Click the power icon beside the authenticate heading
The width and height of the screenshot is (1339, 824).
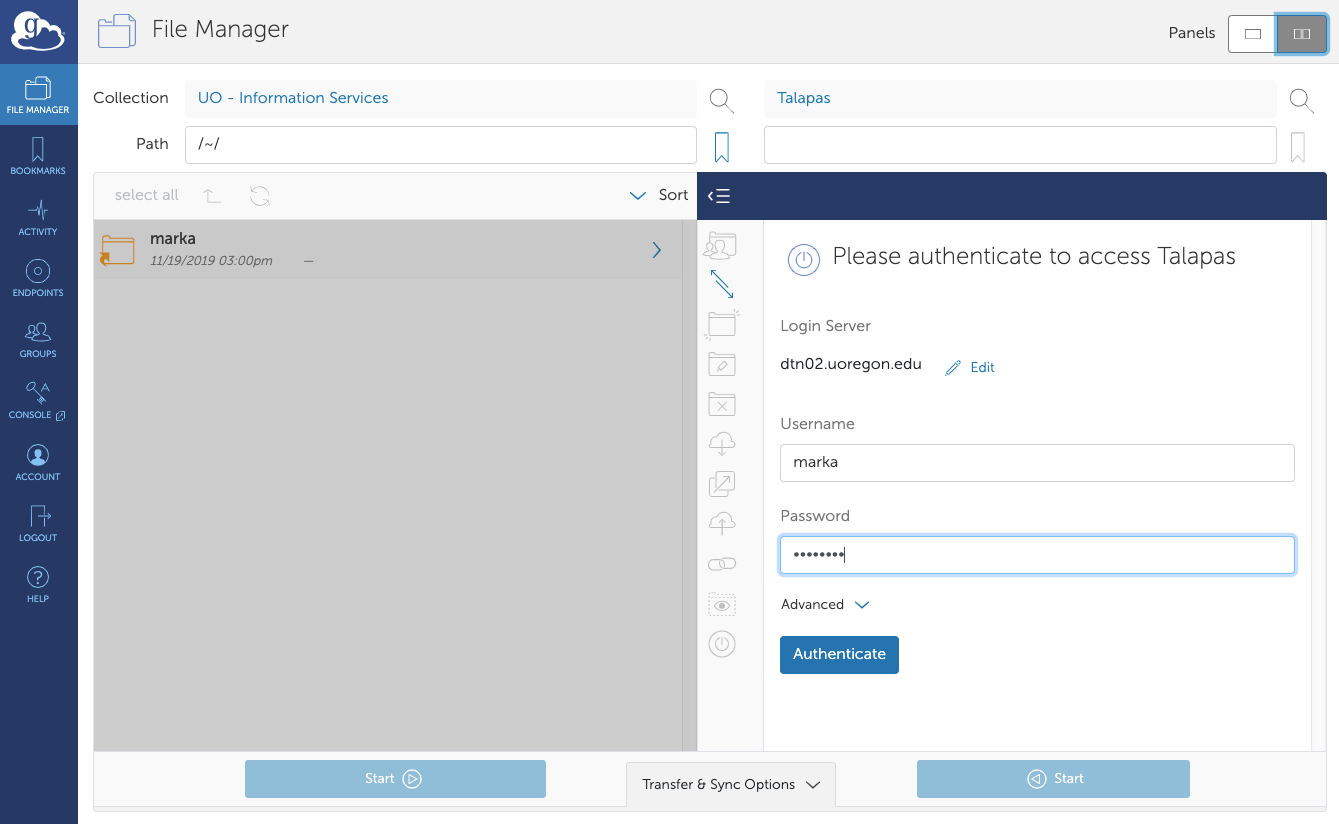tap(803, 260)
